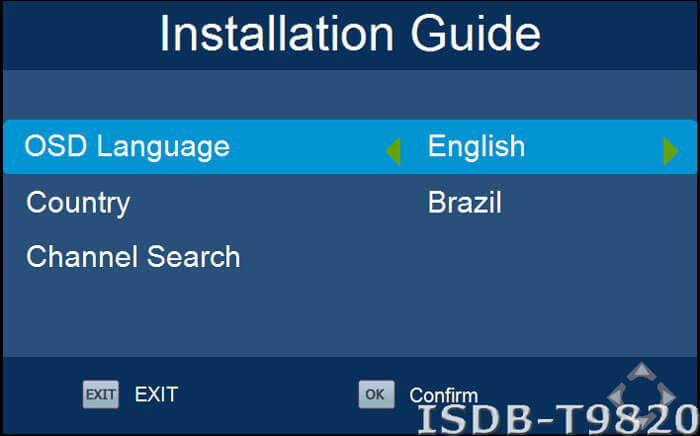
Task: Click the Installation Guide title
Action: 350,34
